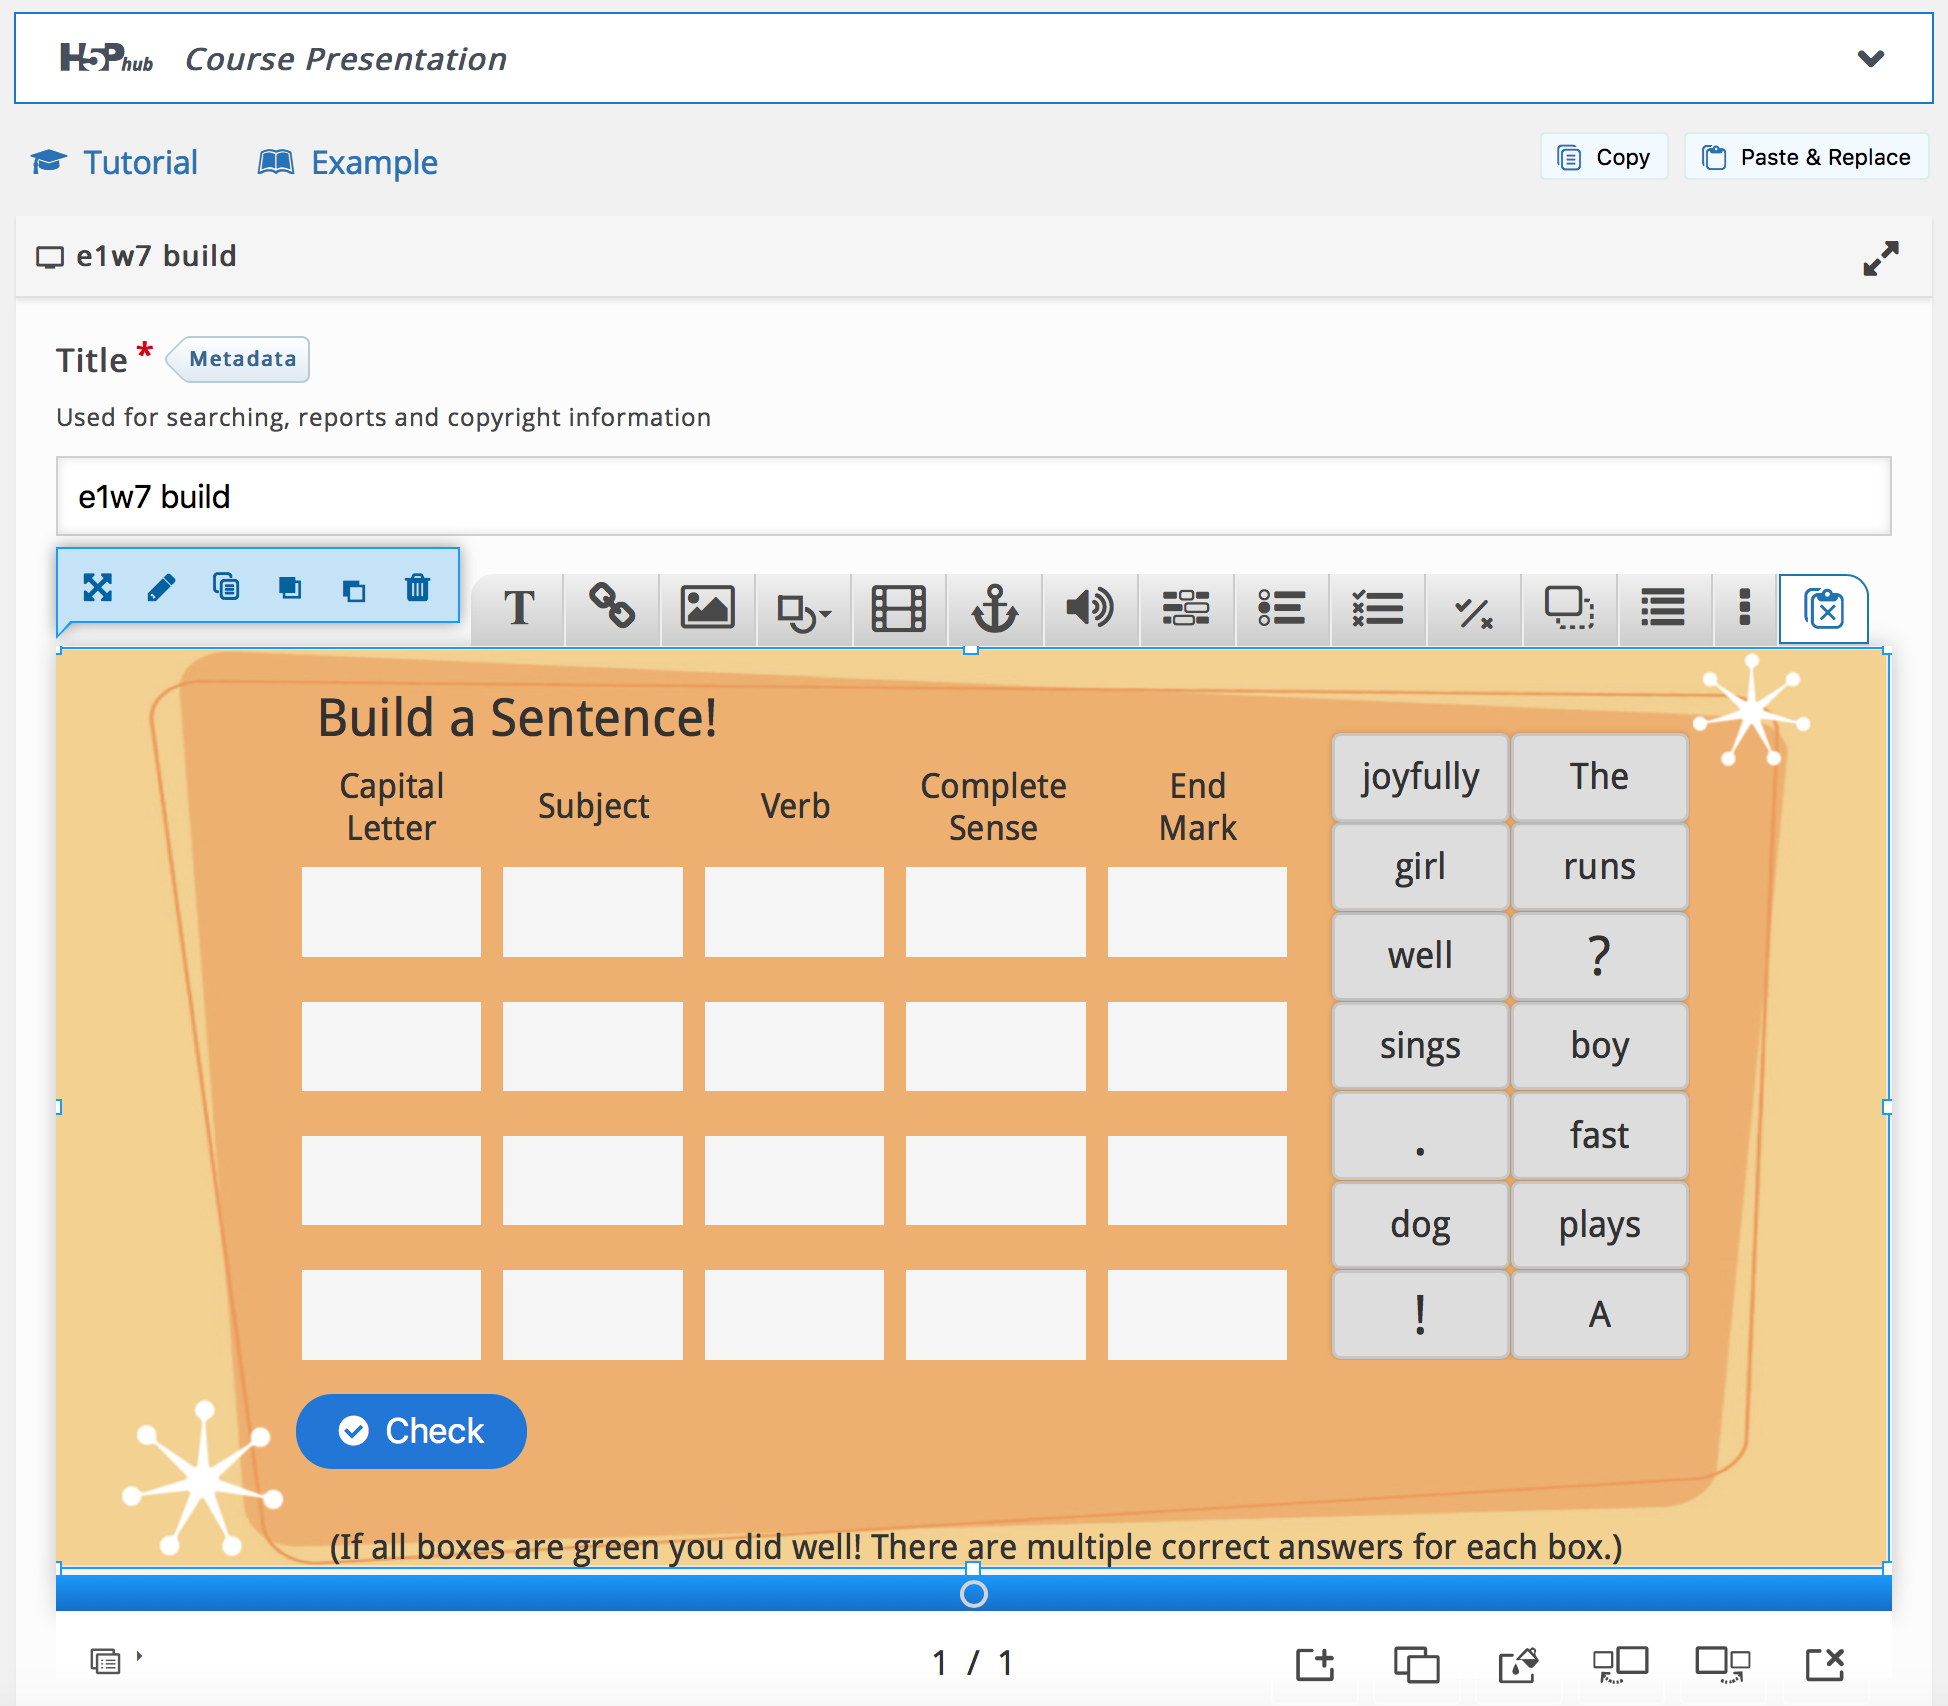Enter fullscreen editor with the expand arrows

tap(1880, 258)
